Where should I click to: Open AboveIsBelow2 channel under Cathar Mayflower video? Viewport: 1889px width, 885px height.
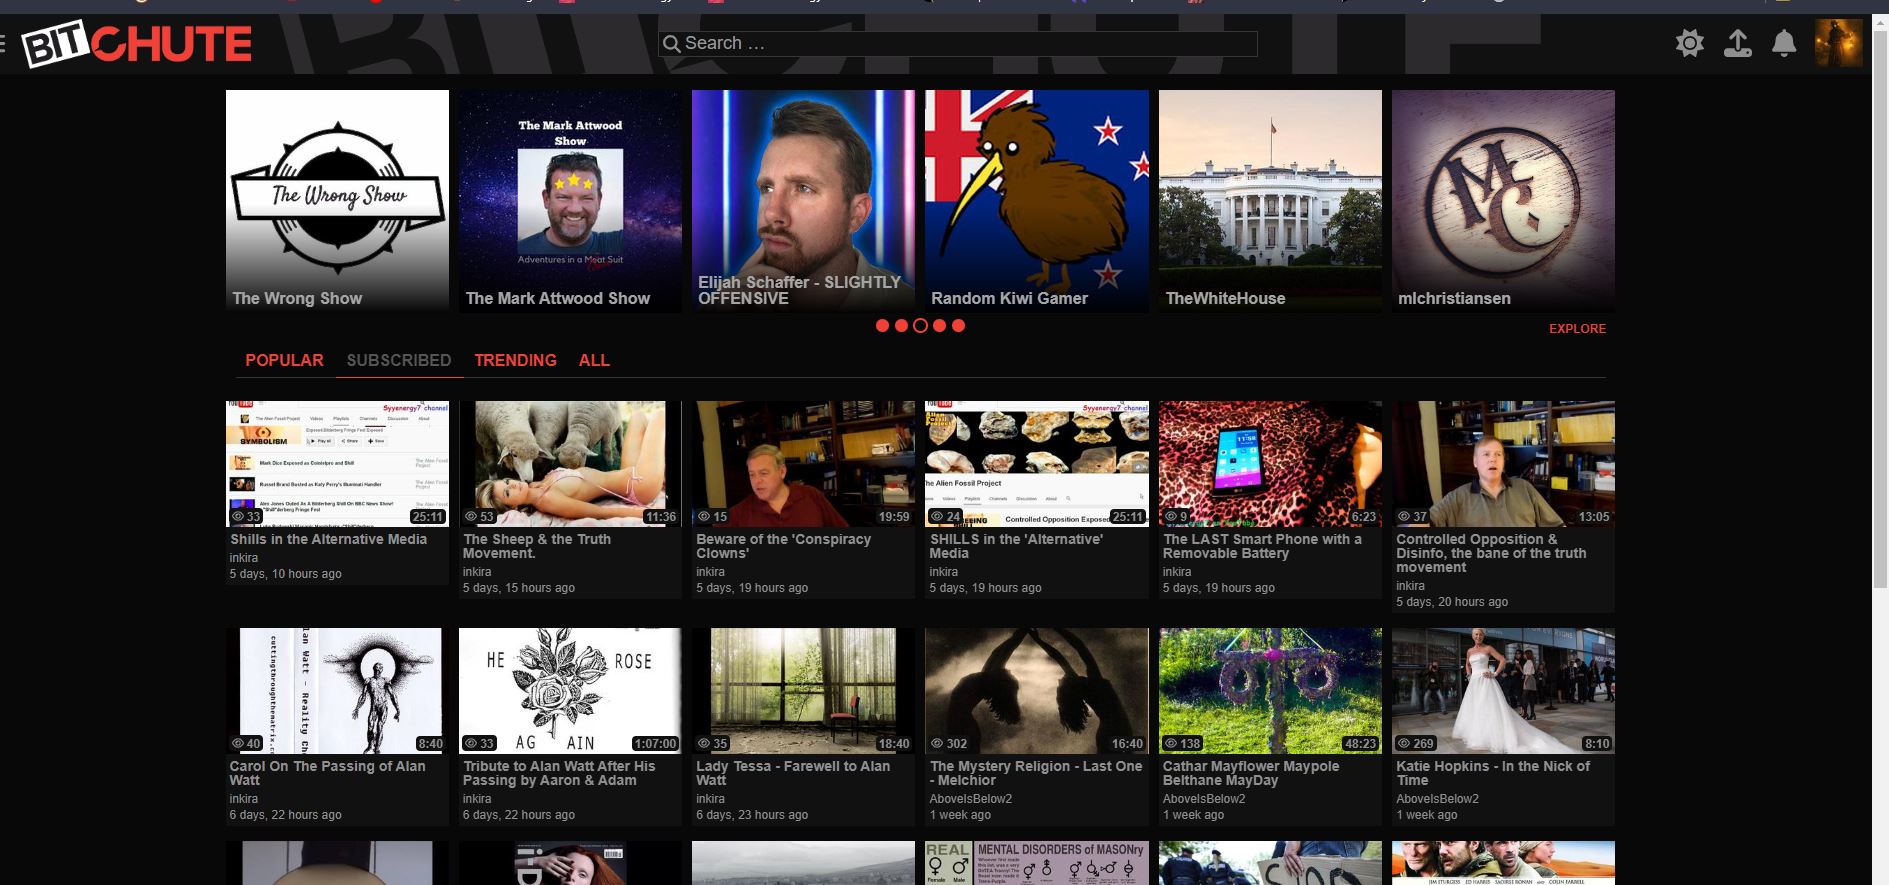pyautogui.click(x=1204, y=799)
